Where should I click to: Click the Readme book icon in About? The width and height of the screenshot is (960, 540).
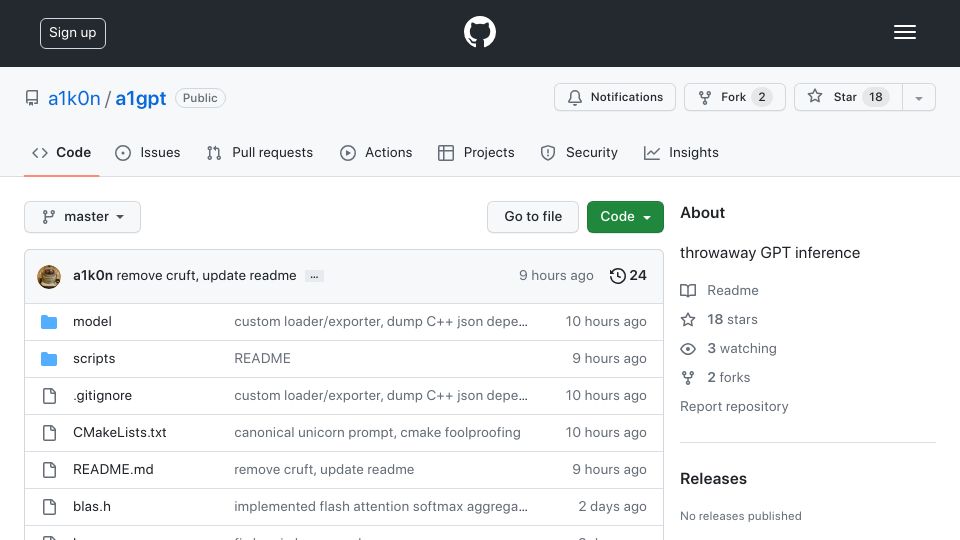point(688,290)
